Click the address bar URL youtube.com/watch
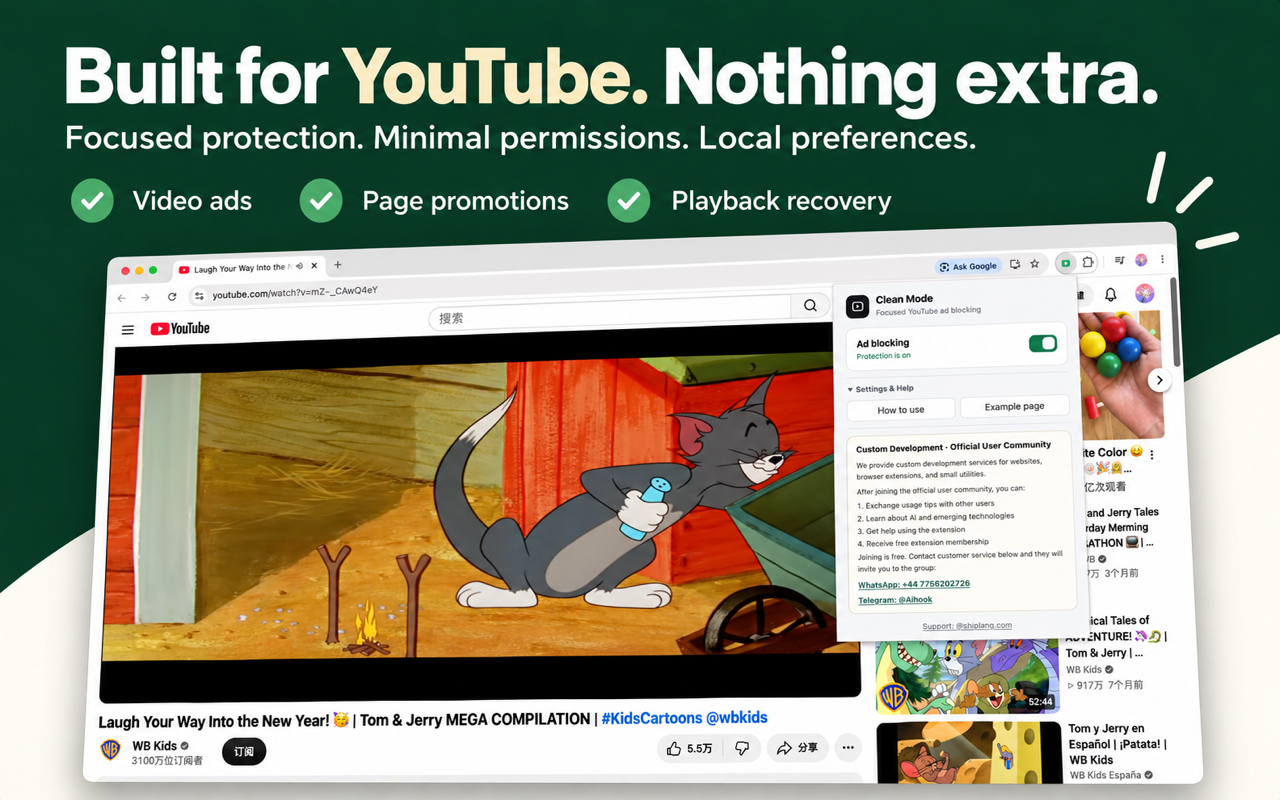1280x800 pixels. 295,293
